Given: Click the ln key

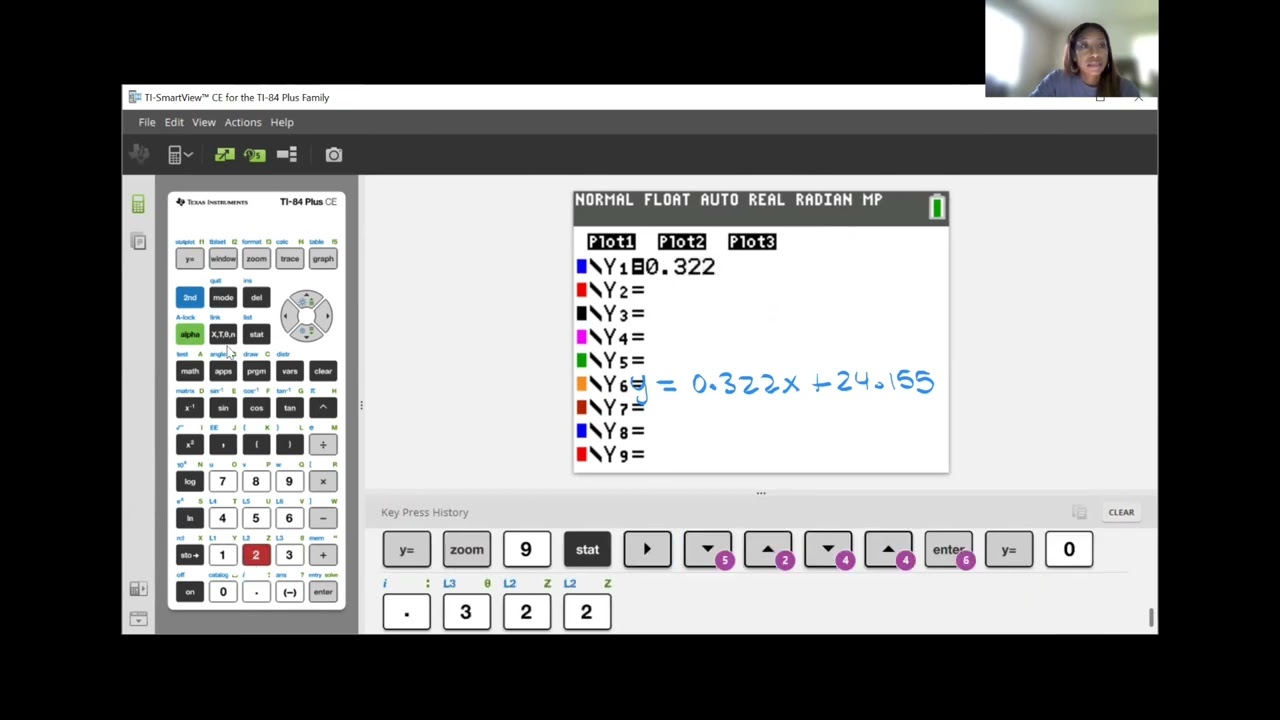Looking at the screenshot, I should (190, 518).
